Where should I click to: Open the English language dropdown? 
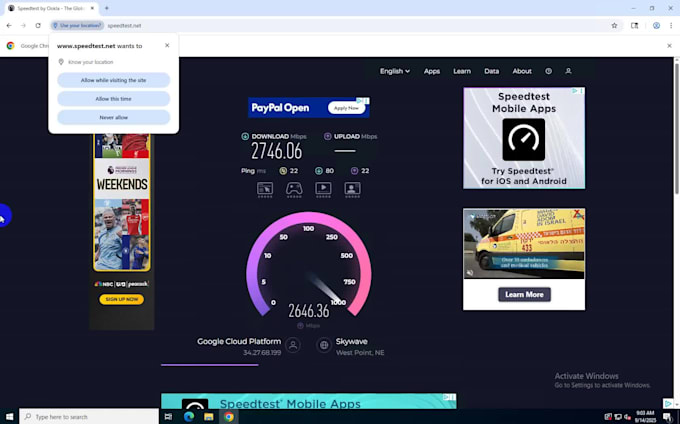coord(395,71)
